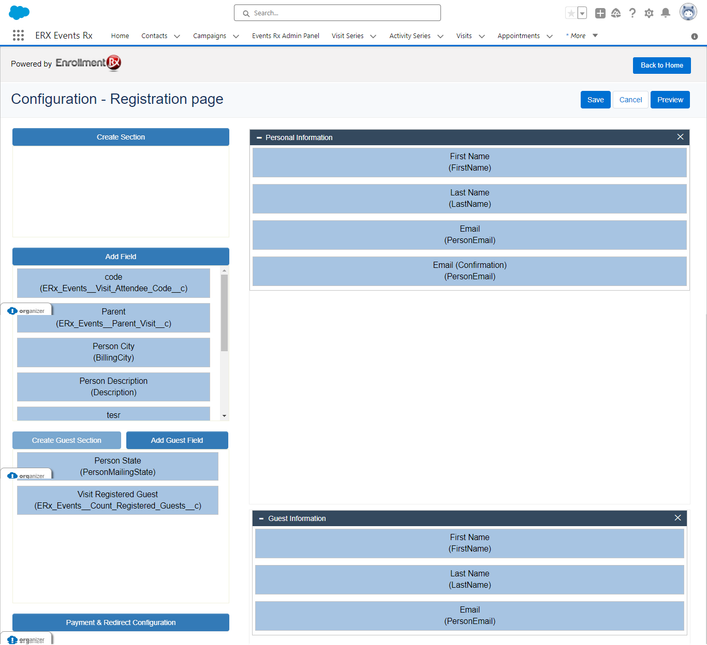
Task: Open the Salesforce Help question mark
Action: tap(632, 13)
